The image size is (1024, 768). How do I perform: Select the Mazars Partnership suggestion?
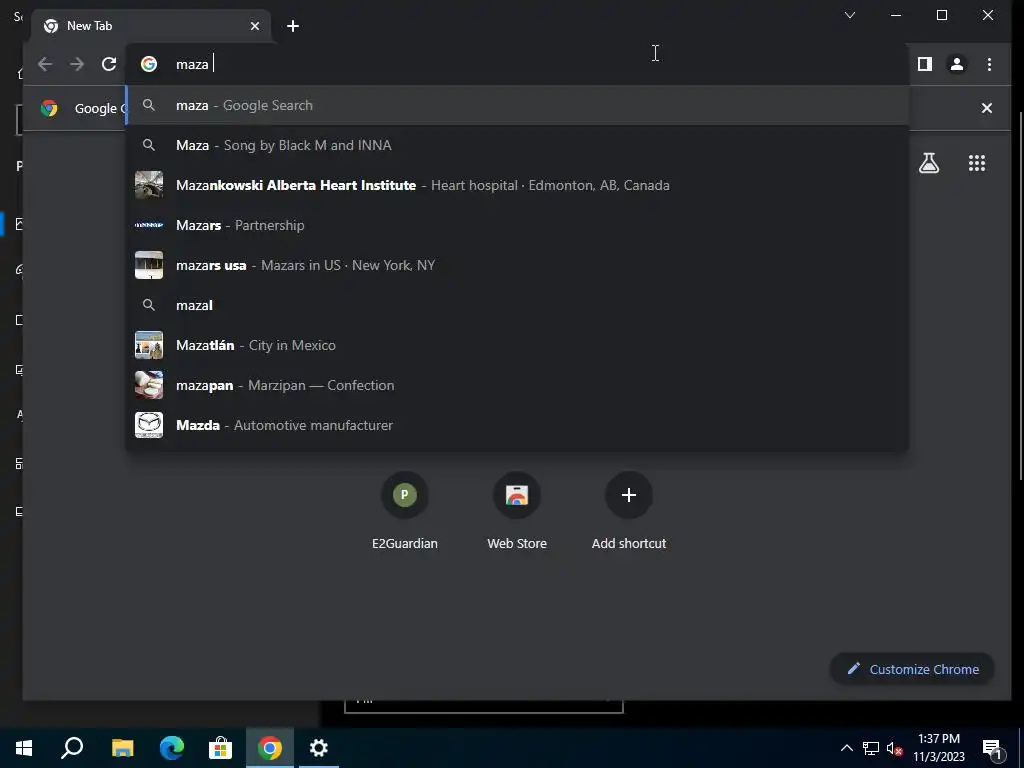(x=517, y=225)
